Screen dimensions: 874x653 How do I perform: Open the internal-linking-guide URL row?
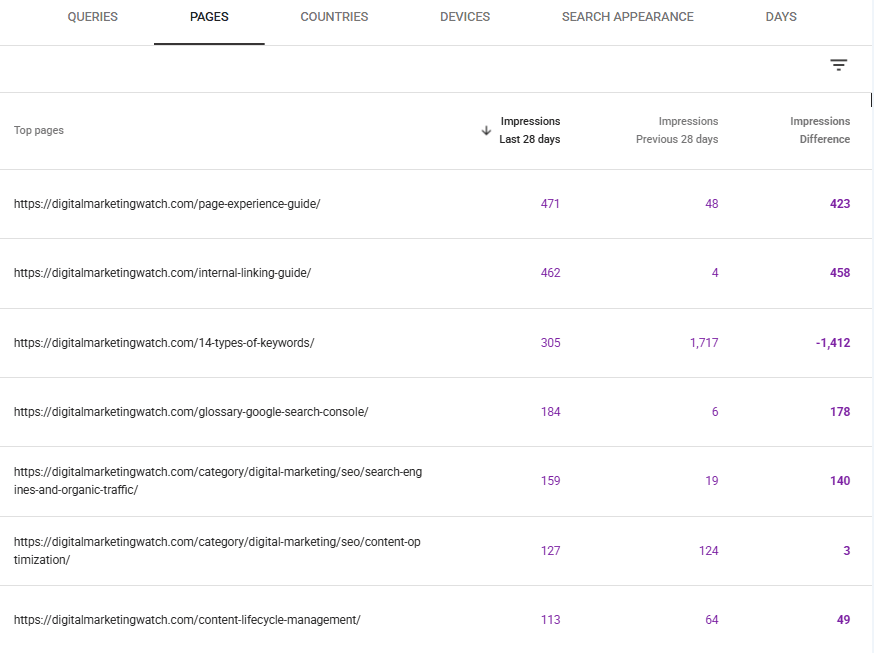tap(162, 273)
